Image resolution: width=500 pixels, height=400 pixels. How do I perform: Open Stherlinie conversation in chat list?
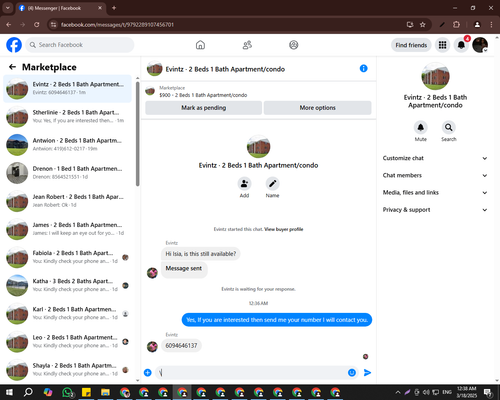tap(67, 117)
